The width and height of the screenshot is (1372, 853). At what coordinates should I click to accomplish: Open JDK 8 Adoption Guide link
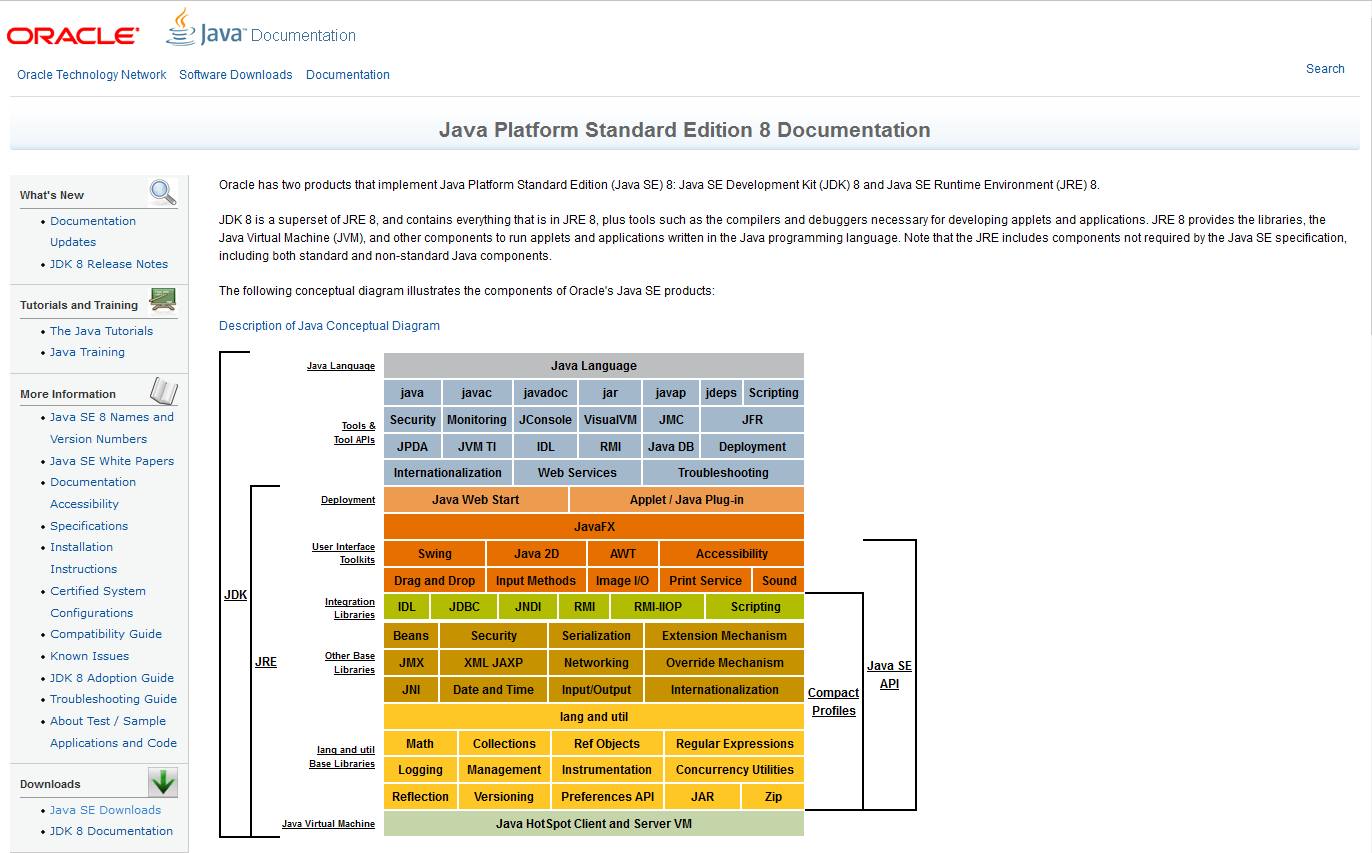pos(112,678)
